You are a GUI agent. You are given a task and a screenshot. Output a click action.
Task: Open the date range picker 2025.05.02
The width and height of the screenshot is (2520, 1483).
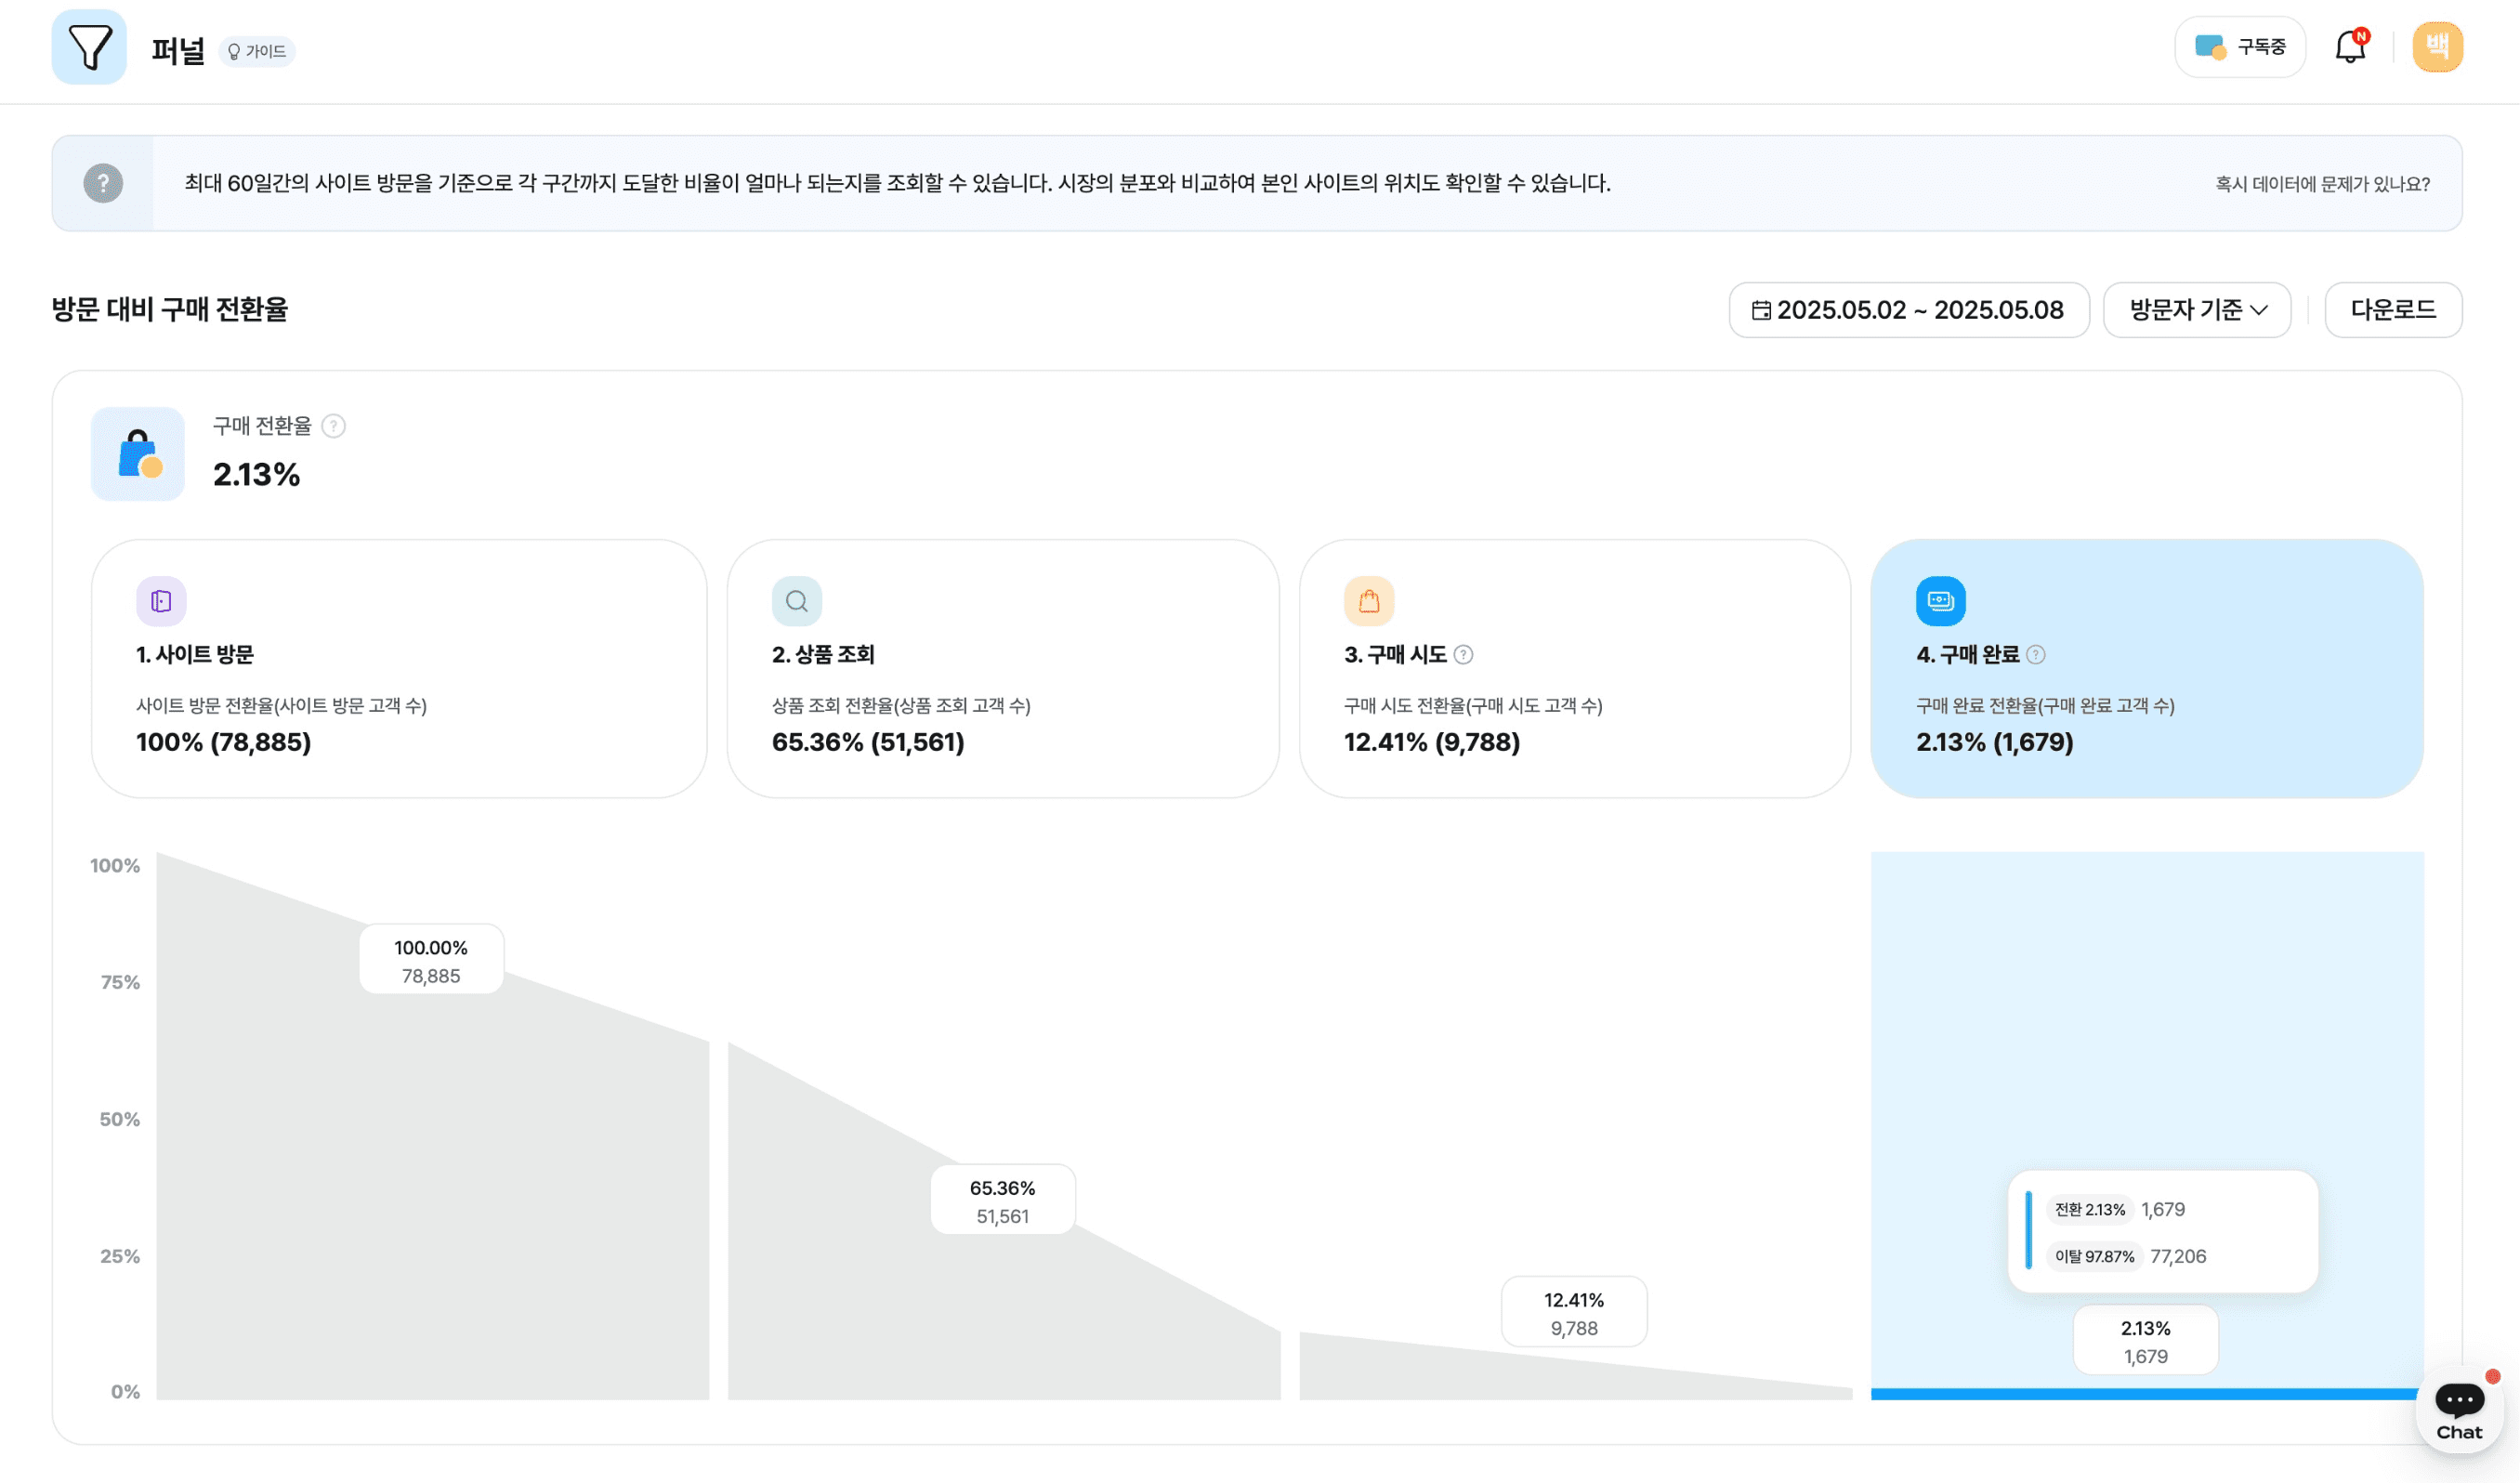[1908, 310]
